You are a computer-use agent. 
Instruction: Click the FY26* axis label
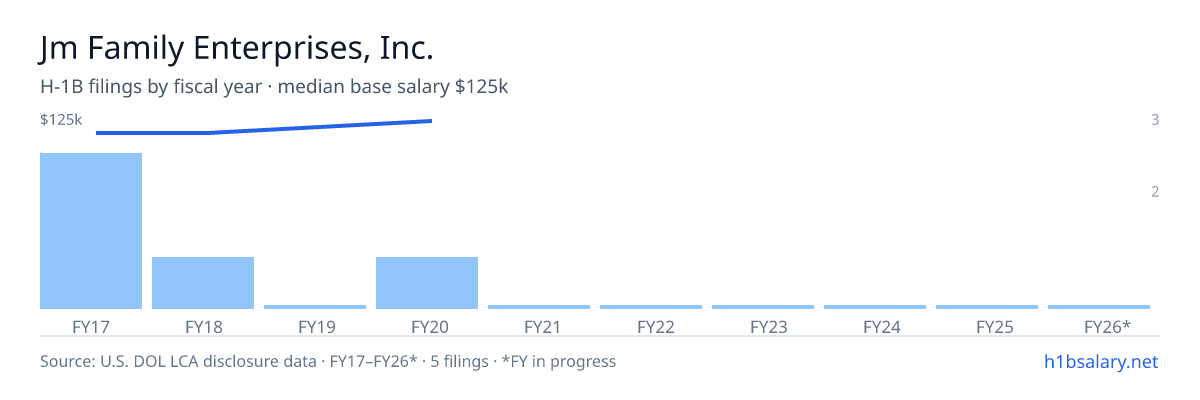[x=1099, y=326]
